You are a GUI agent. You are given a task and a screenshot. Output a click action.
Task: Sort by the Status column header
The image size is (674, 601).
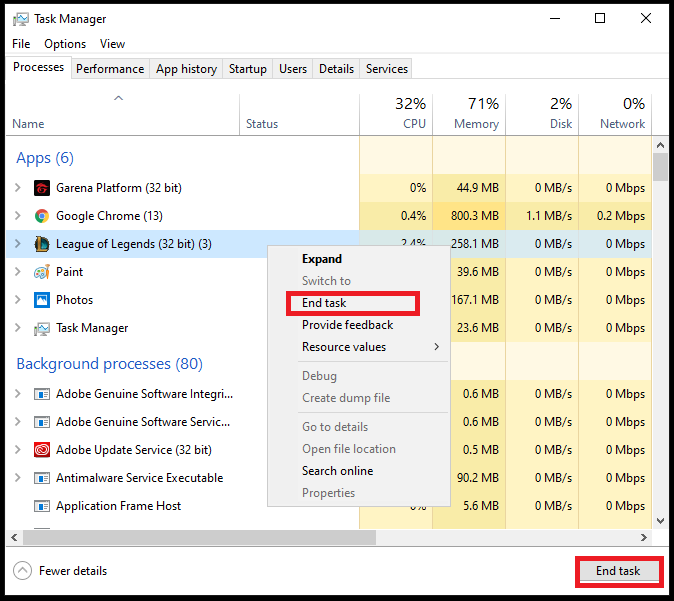pos(299,114)
